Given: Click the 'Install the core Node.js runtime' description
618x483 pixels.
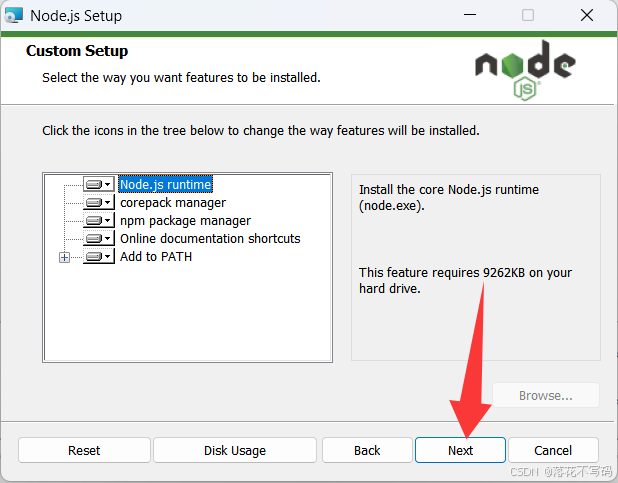Looking at the screenshot, I should tap(449, 198).
